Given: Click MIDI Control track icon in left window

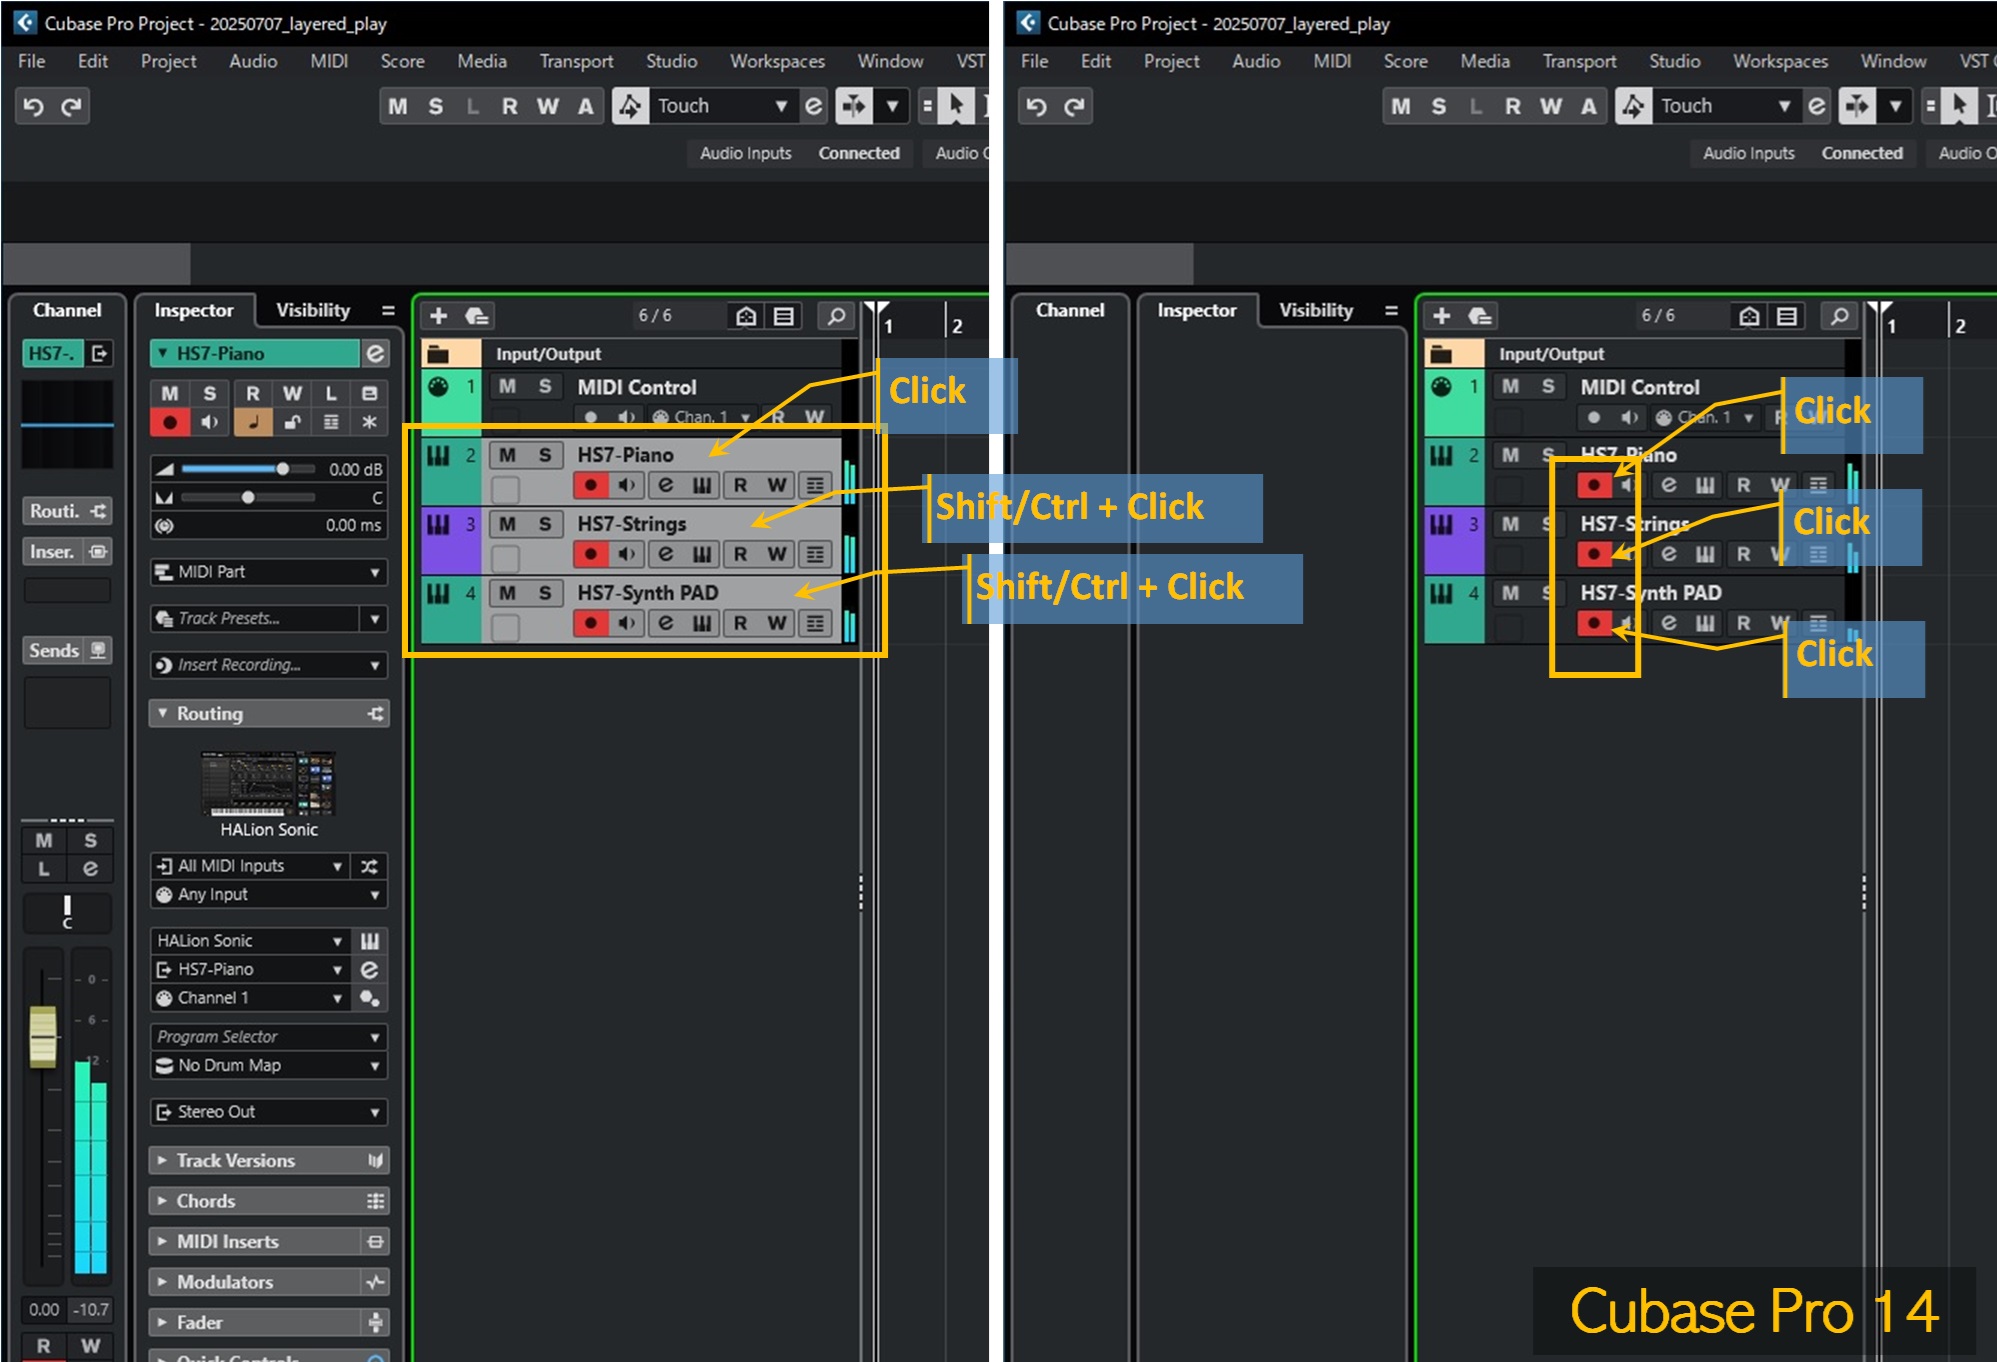Looking at the screenshot, I should (438, 387).
